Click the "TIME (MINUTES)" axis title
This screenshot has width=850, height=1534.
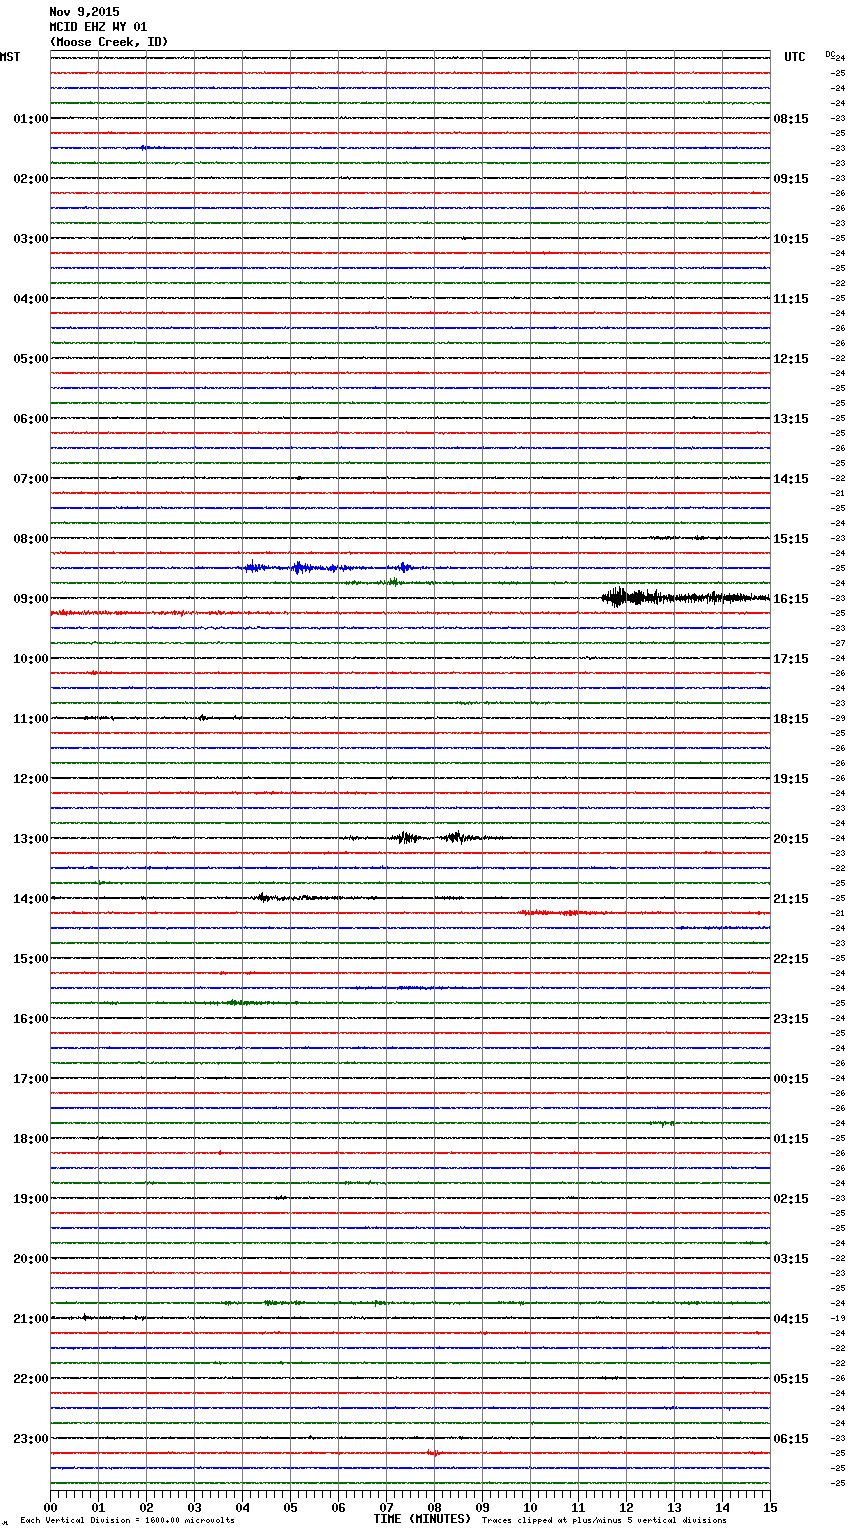(422, 1519)
